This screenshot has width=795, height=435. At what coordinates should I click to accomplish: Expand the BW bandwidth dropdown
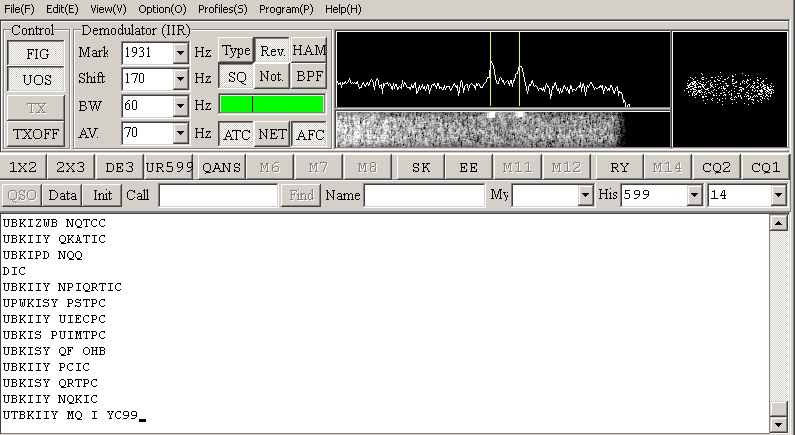[180, 105]
